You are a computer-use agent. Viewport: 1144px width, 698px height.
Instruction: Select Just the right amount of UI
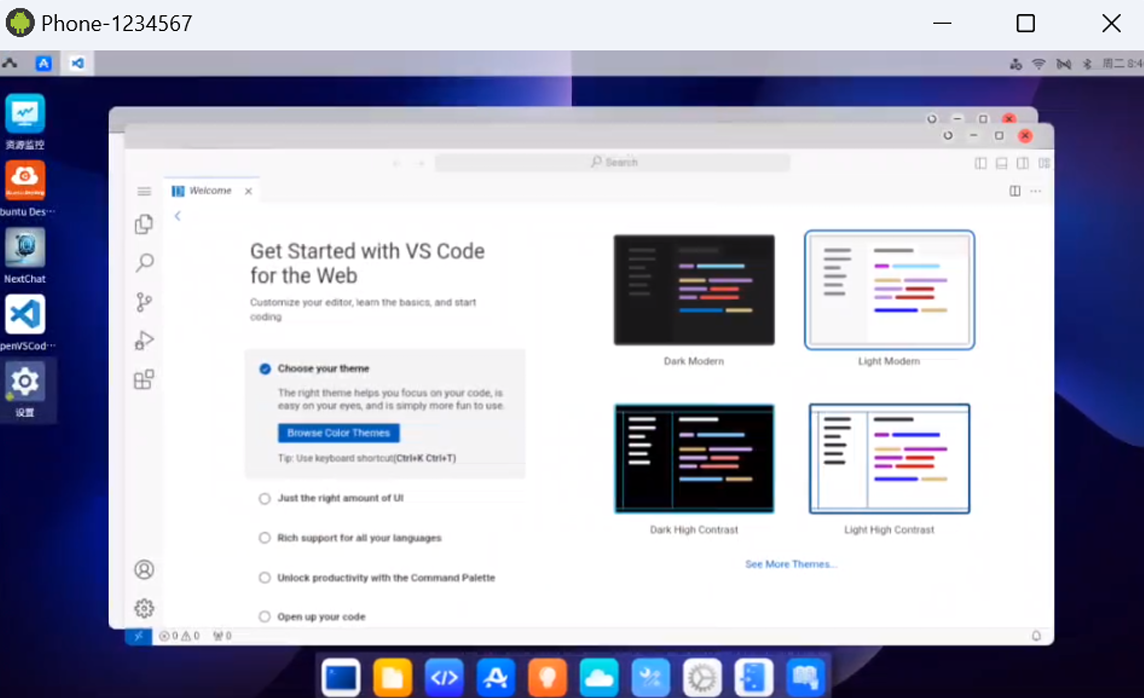coord(340,498)
